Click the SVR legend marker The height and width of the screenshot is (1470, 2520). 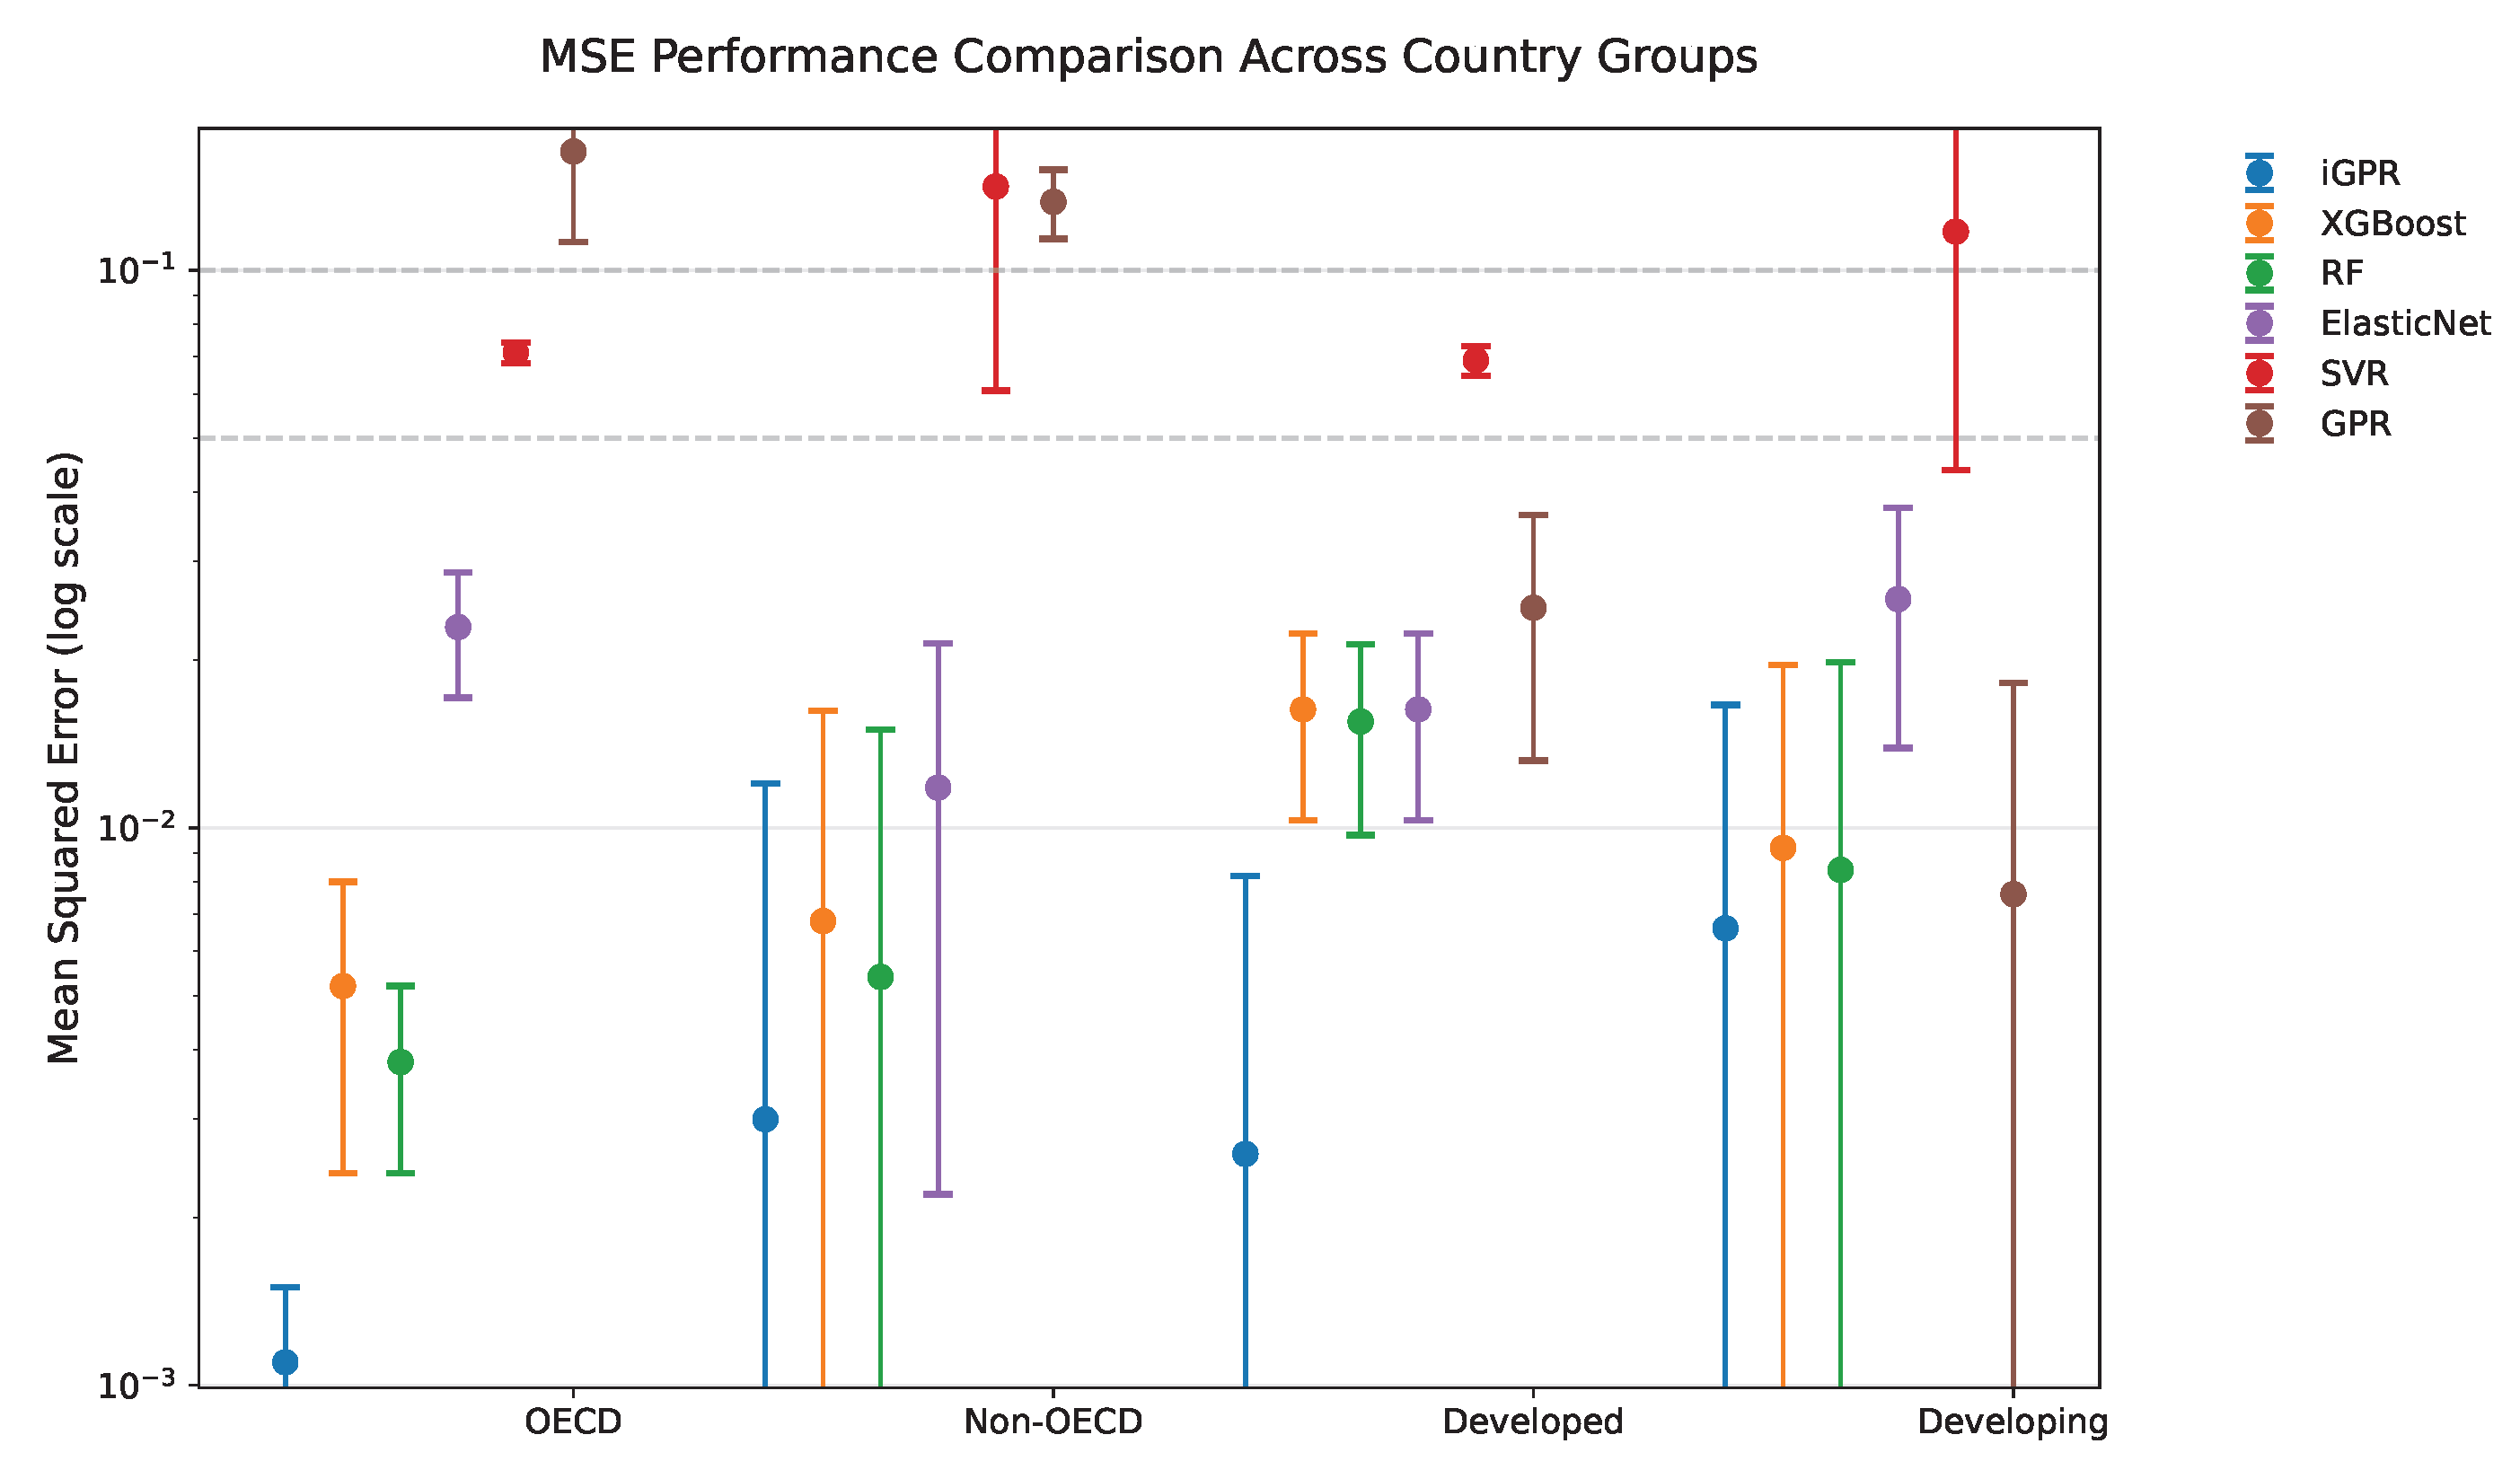pos(2260,374)
